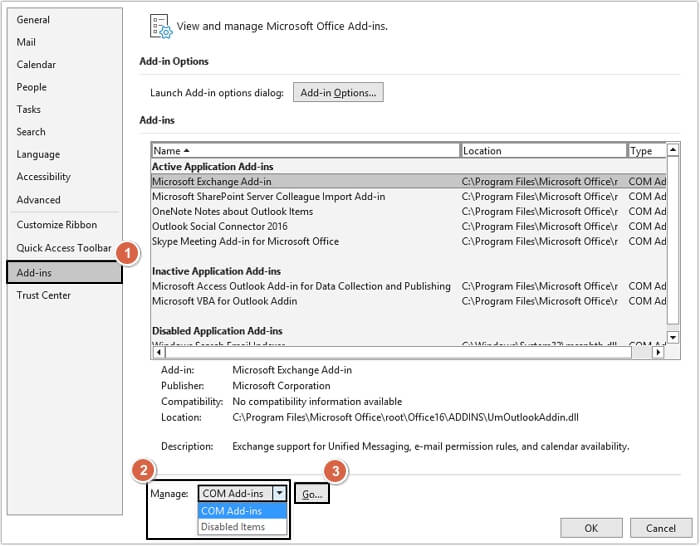Sort by the Location column header
This screenshot has width=700, height=546.
543,151
